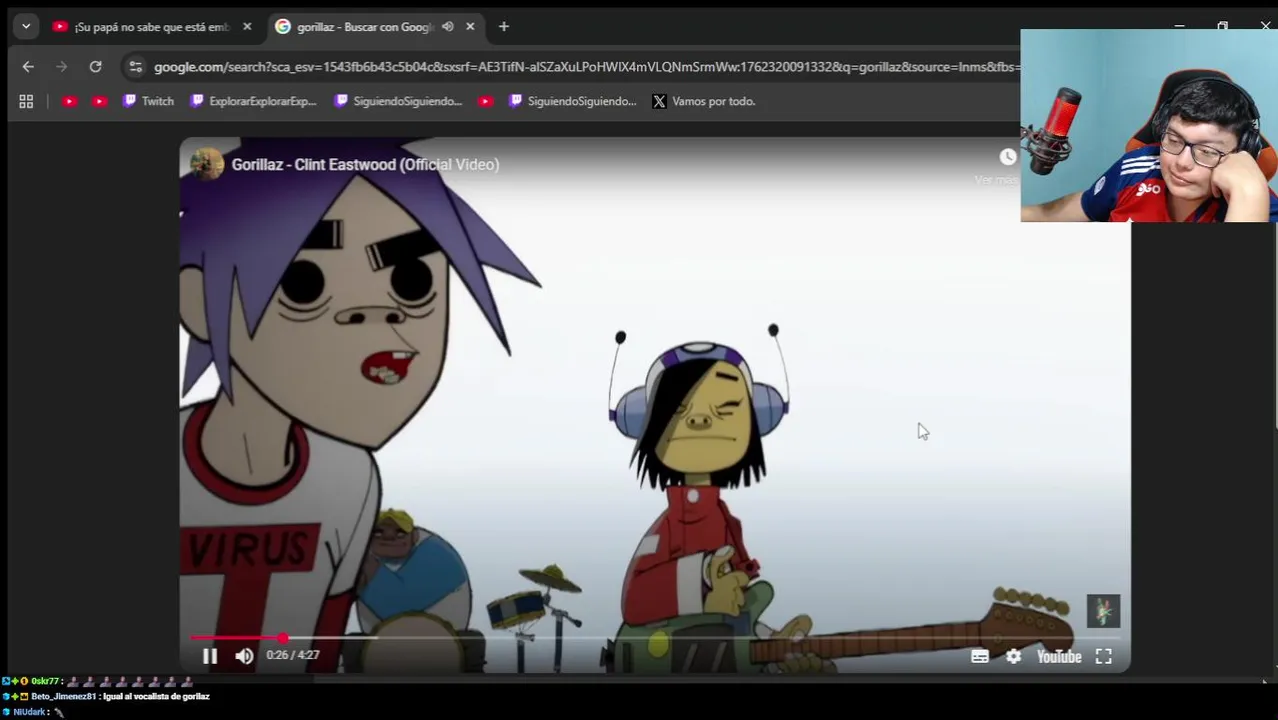Image resolution: width=1278 pixels, height=720 pixels.
Task: Close the 'gorillaz - Buscar con Google' tab
Action: click(470, 27)
